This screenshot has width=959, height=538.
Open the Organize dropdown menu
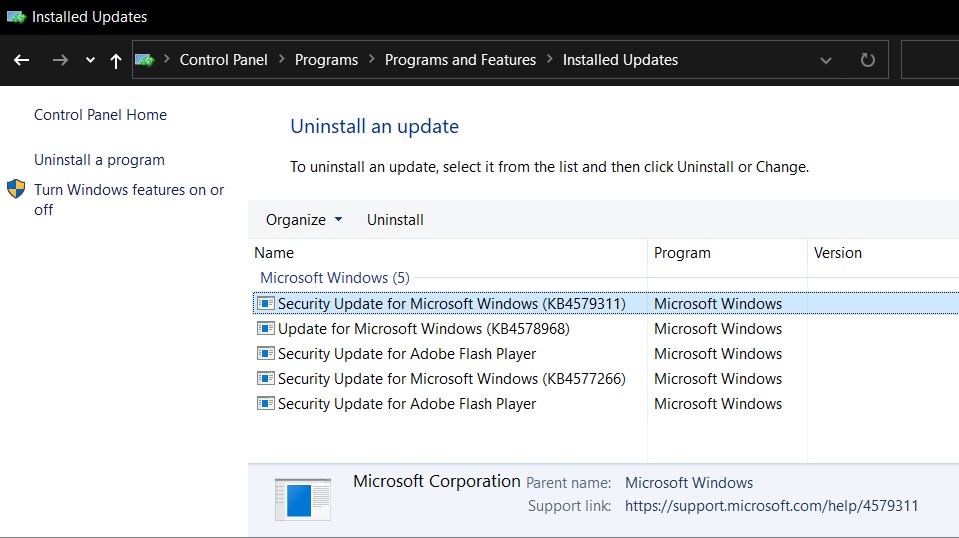point(304,220)
